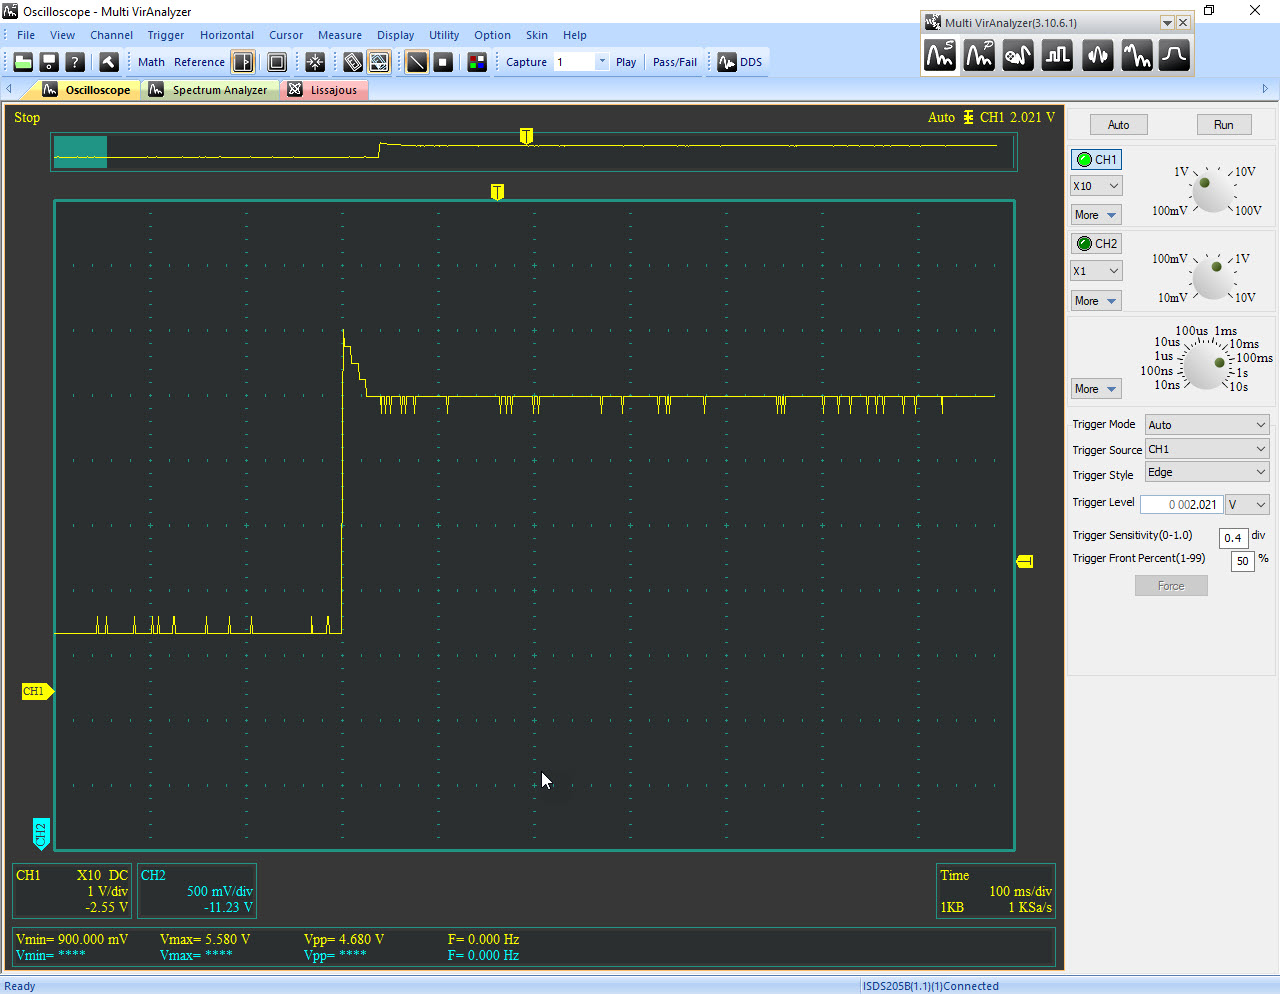Click the question mark help icon

(x=75, y=62)
